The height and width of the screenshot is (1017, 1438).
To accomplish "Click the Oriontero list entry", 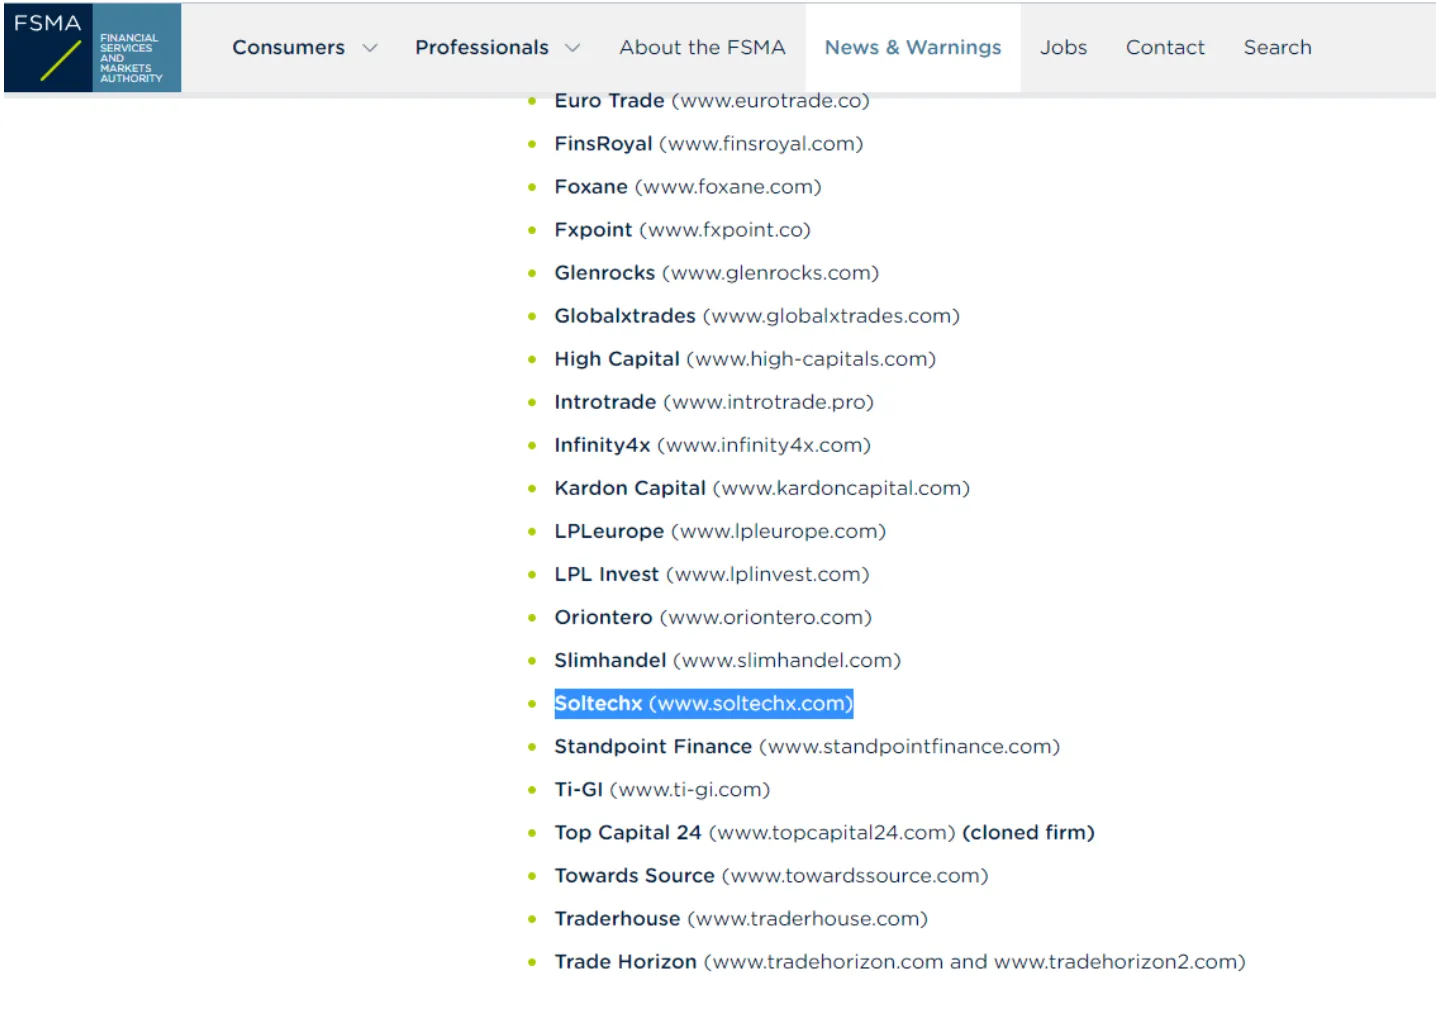I will (x=713, y=617).
